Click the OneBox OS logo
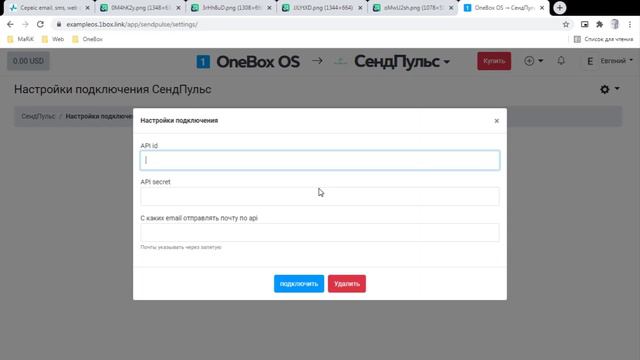 pos(248,62)
